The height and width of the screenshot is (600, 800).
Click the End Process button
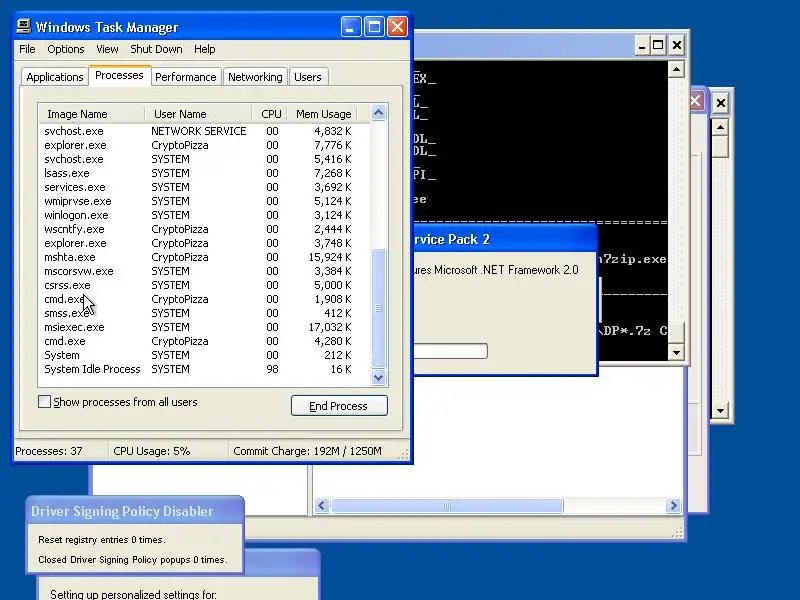pos(339,406)
